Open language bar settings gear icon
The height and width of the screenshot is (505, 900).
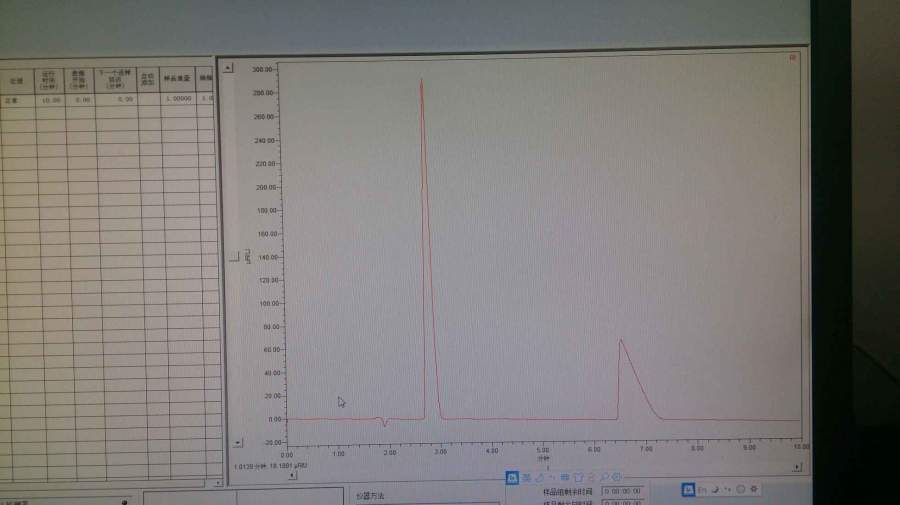pos(754,489)
